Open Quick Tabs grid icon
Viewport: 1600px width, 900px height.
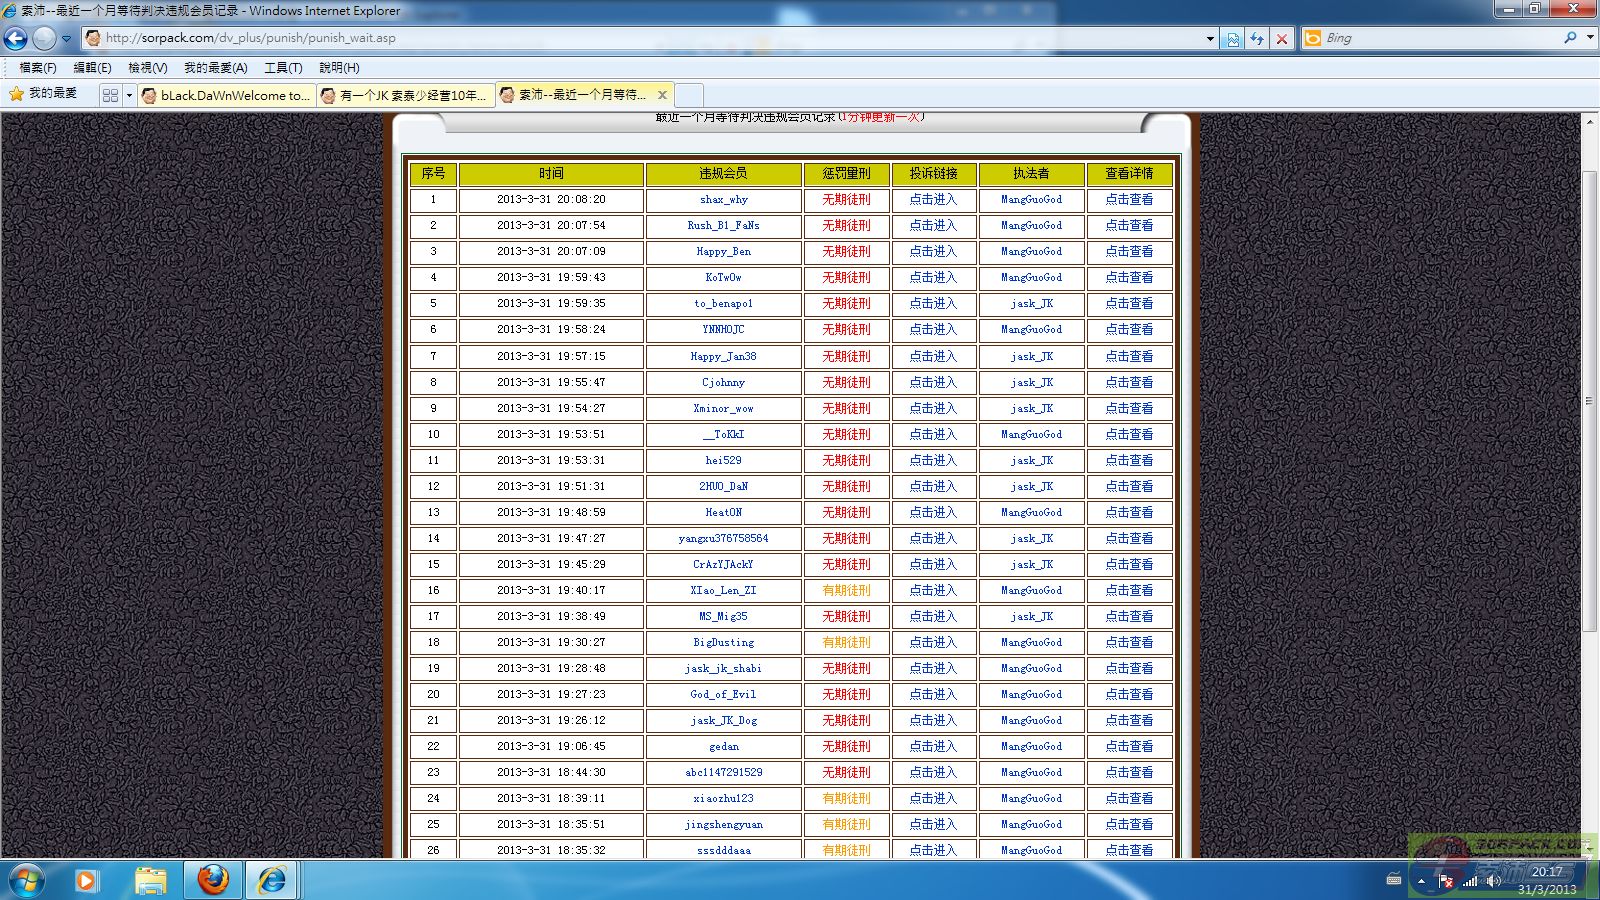(x=110, y=95)
